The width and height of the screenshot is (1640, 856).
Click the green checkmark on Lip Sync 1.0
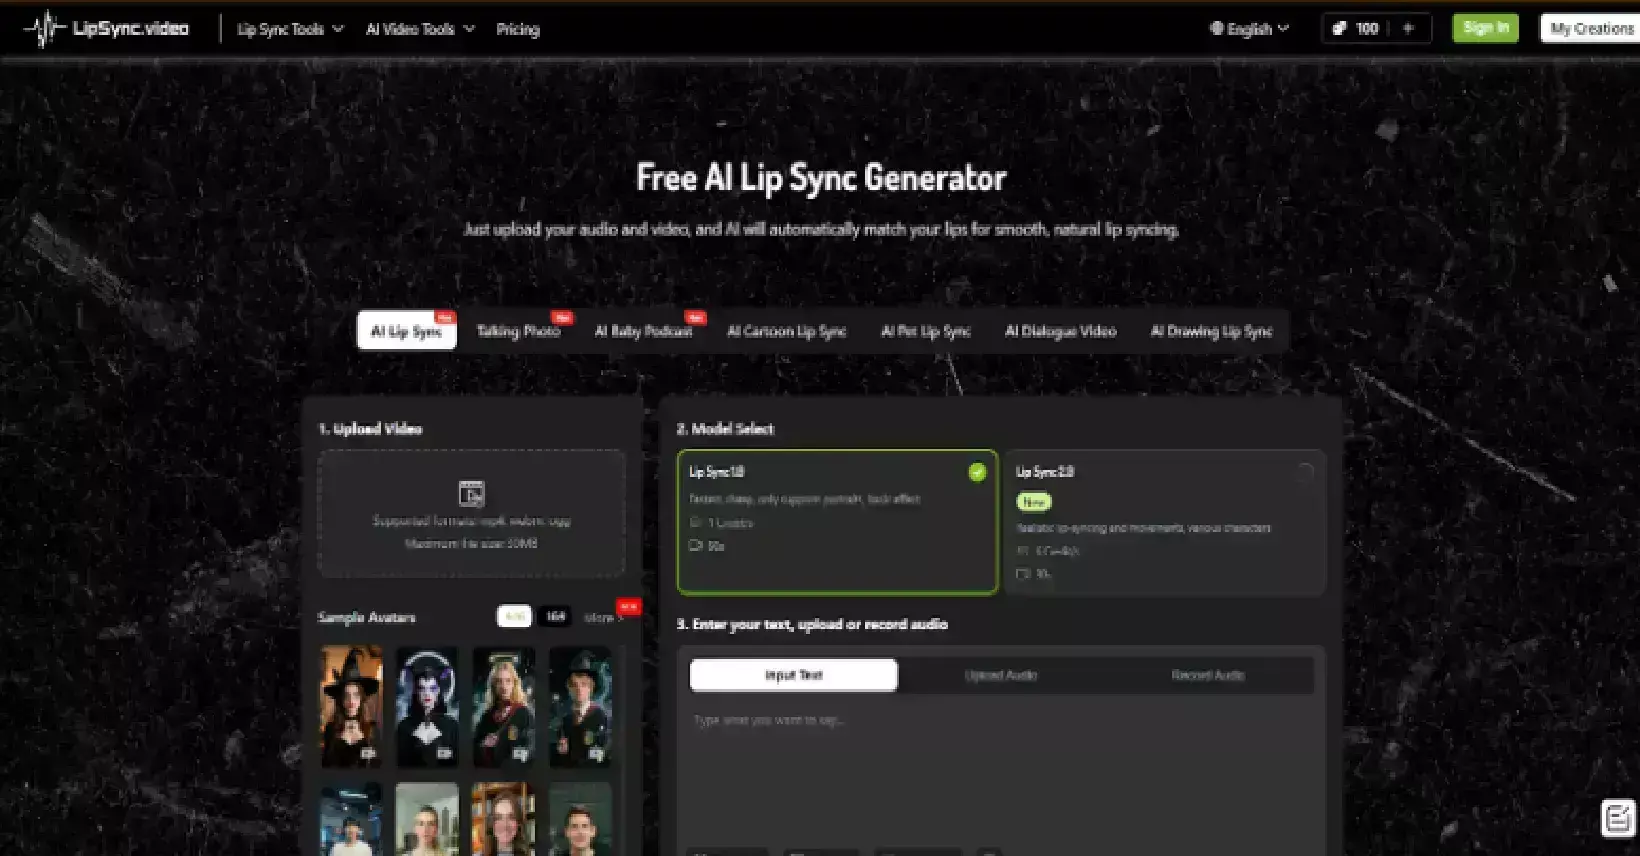(x=977, y=472)
